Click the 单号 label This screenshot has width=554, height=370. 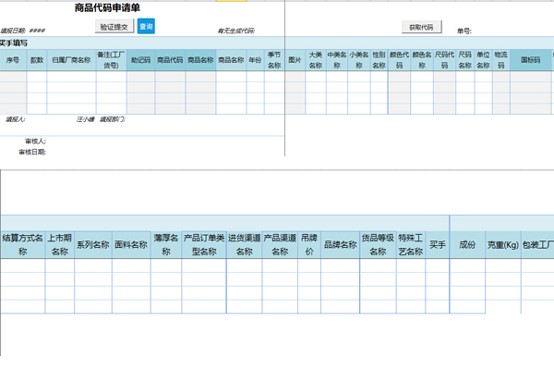(x=464, y=31)
